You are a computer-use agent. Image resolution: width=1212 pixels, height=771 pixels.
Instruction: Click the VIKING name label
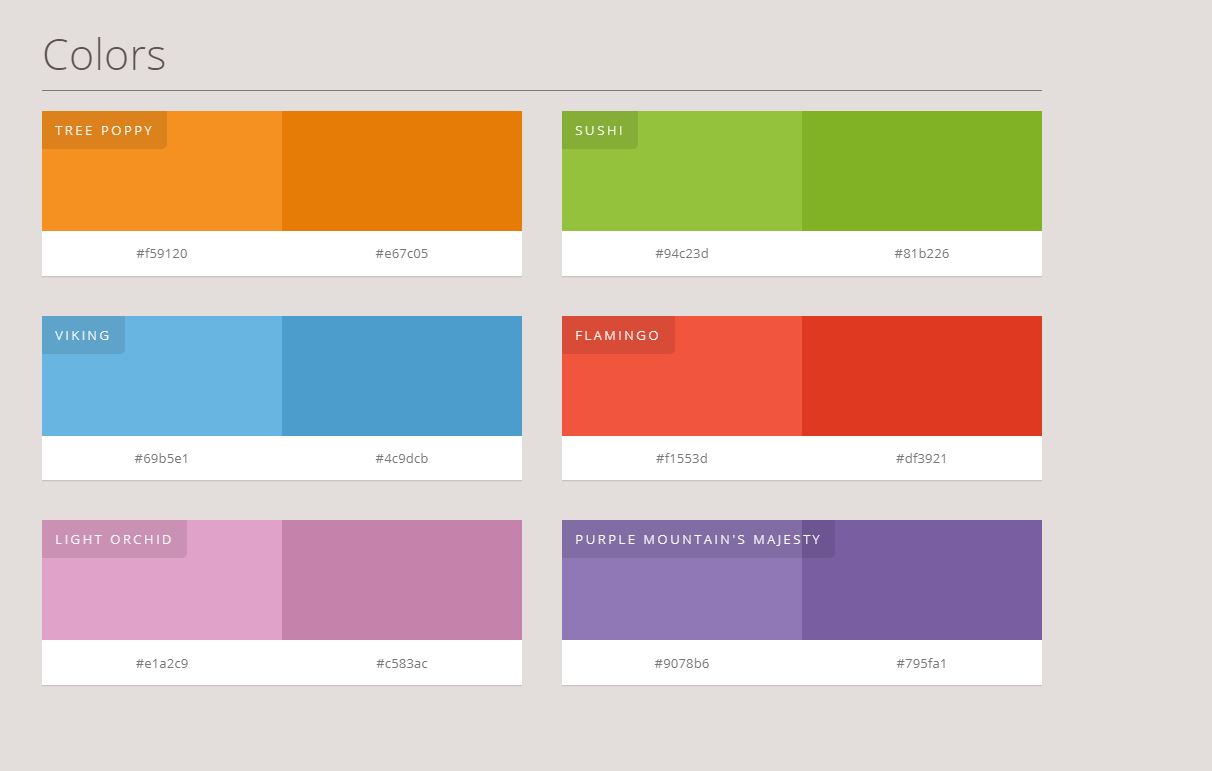83,335
